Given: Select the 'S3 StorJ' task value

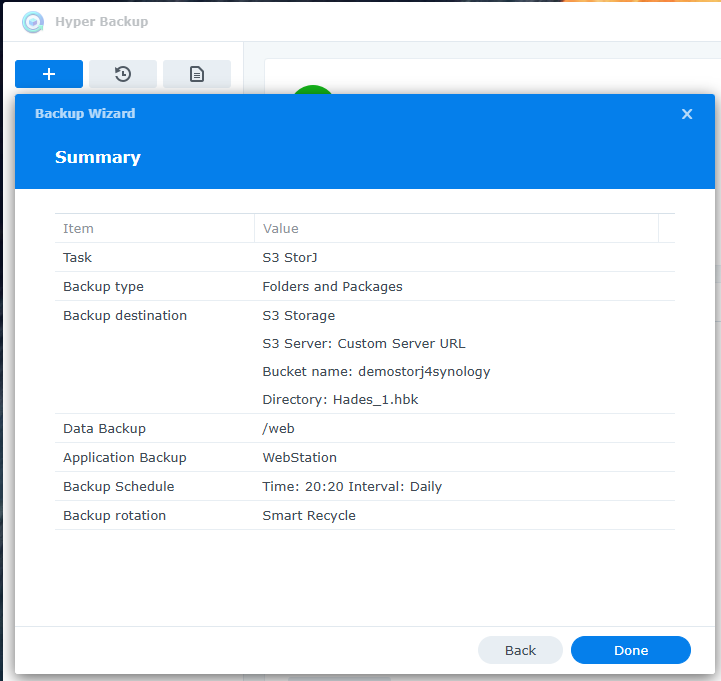Looking at the screenshot, I should [x=290, y=258].
